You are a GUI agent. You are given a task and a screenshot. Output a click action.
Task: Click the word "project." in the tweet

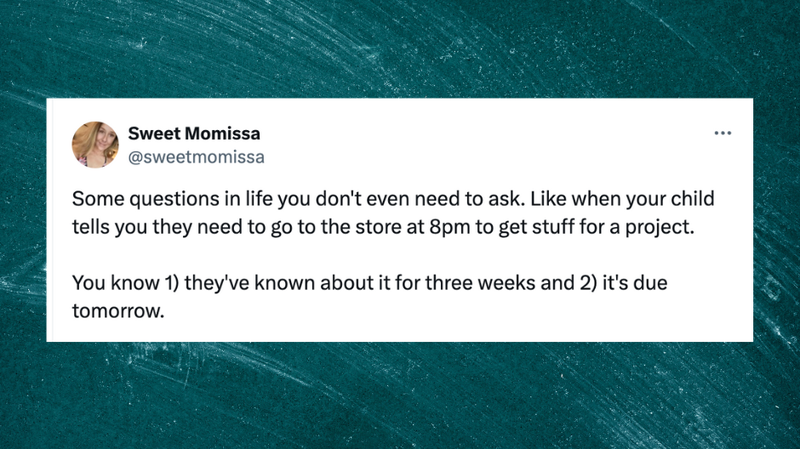654,227
